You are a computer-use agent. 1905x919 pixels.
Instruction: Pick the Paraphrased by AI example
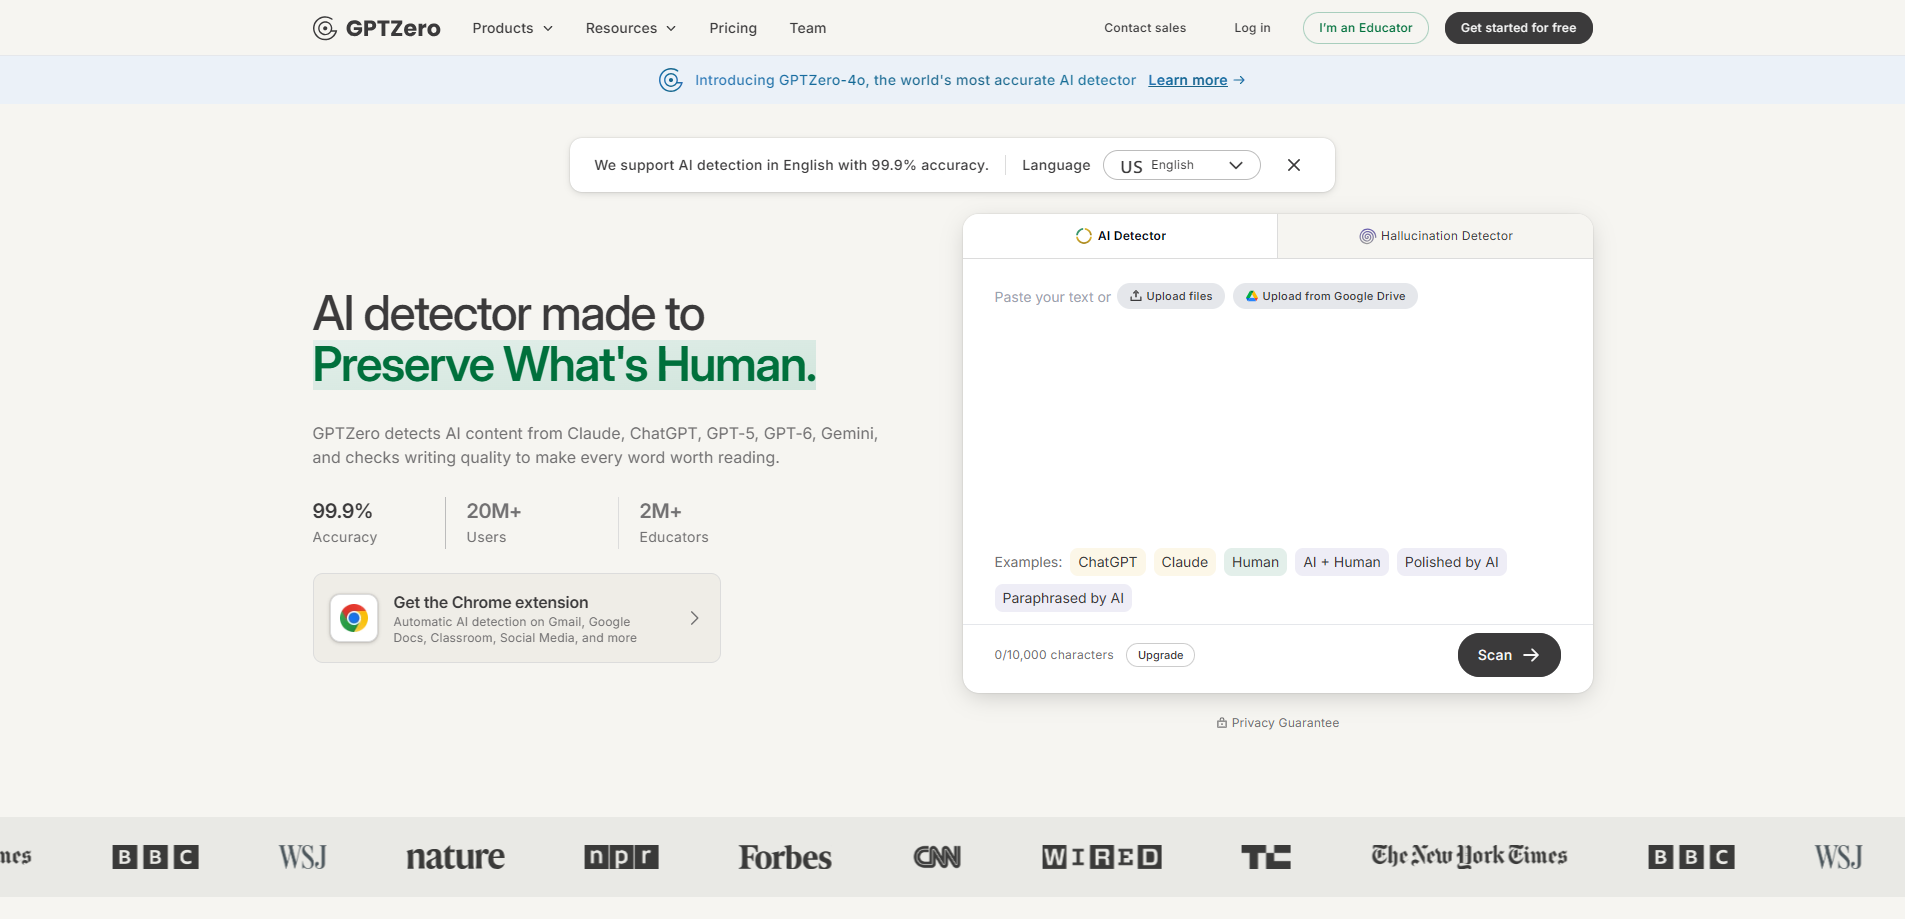tap(1063, 598)
